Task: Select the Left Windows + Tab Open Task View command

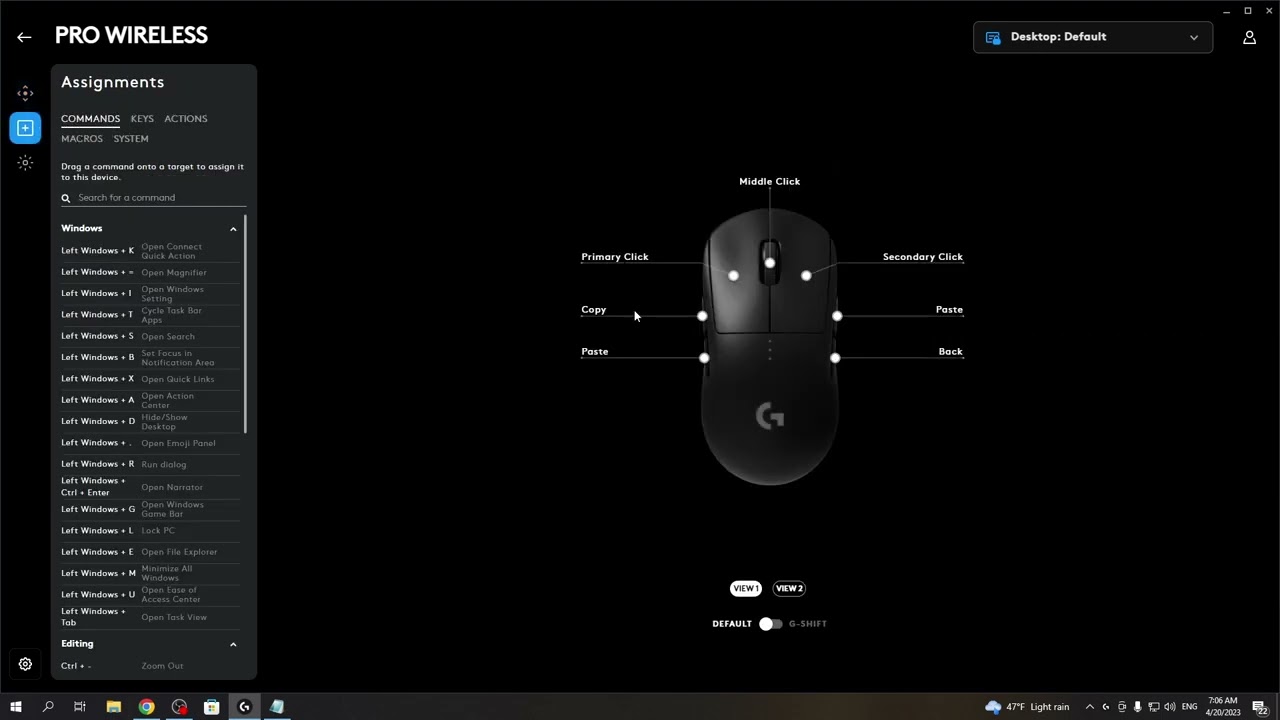Action: tap(150, 617)
